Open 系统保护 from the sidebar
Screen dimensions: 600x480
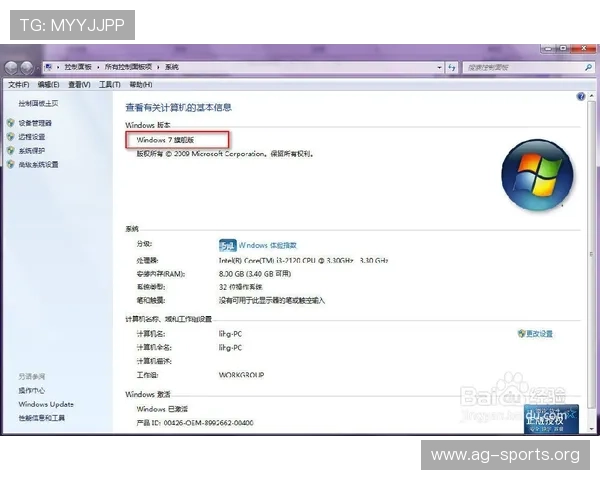(x=32, y=150)
